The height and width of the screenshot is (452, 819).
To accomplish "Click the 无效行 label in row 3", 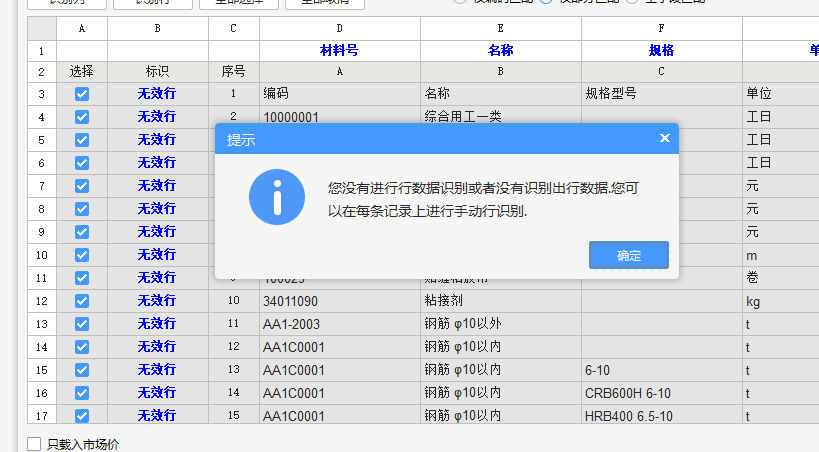I will coord(157,94).
